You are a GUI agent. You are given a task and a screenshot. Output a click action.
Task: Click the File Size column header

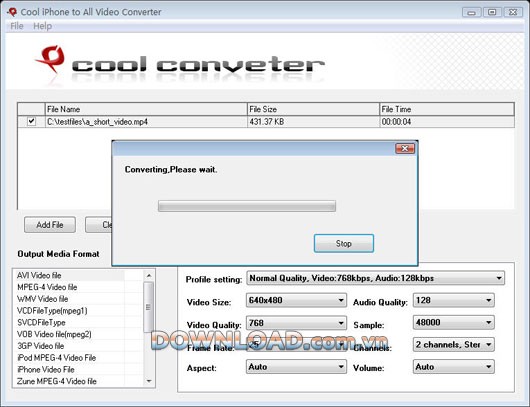313,109
